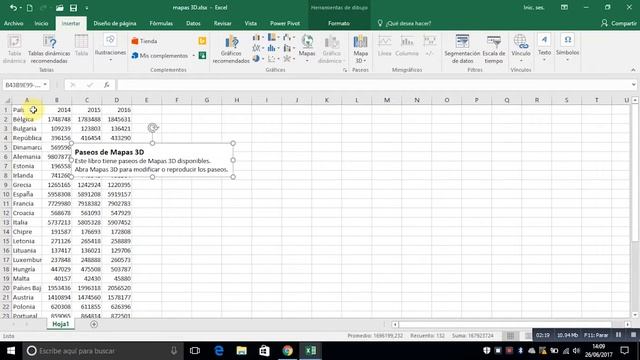
Task: Open Microsoft Edge from the taskbar
Action: tap(219, 351)
